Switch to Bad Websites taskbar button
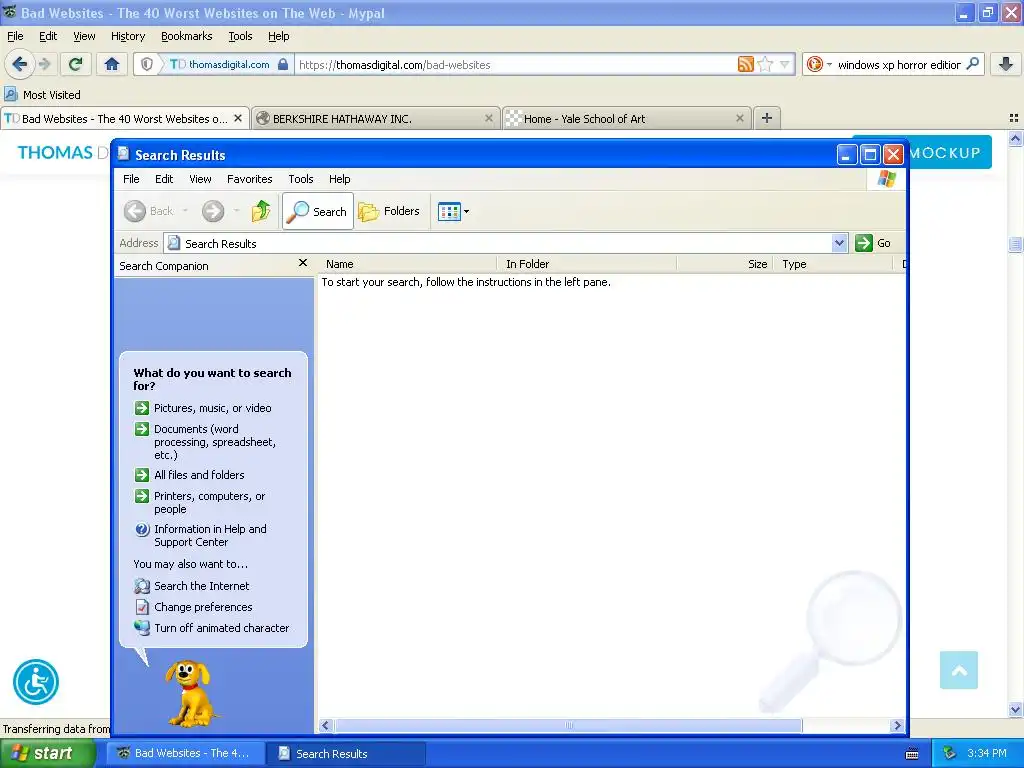The width and height of the screenshot is (1024, 768). pos(185,753)
